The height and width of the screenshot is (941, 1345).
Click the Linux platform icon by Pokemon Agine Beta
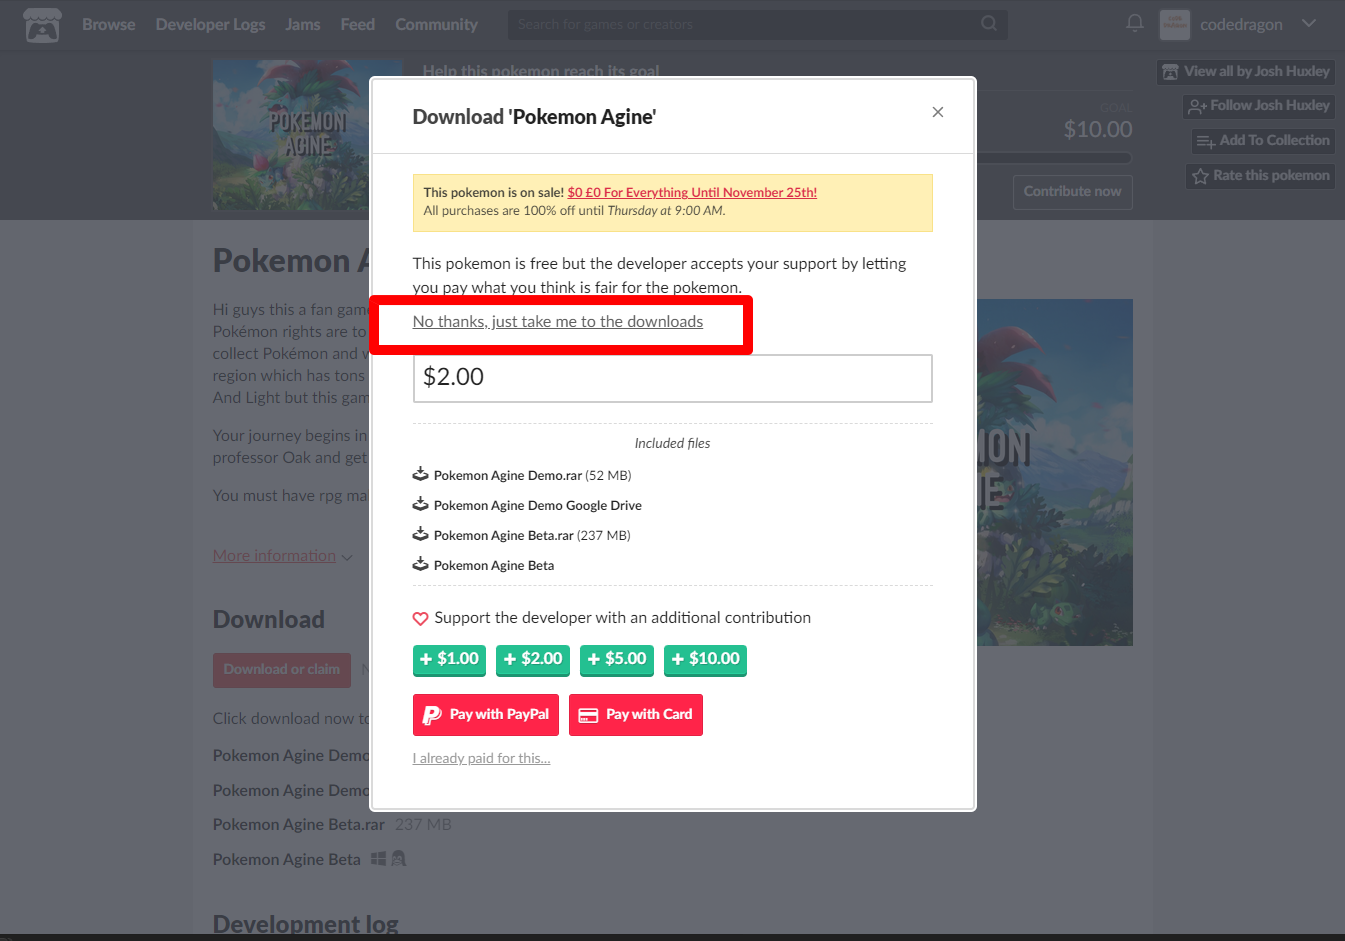tap(399, 858)
